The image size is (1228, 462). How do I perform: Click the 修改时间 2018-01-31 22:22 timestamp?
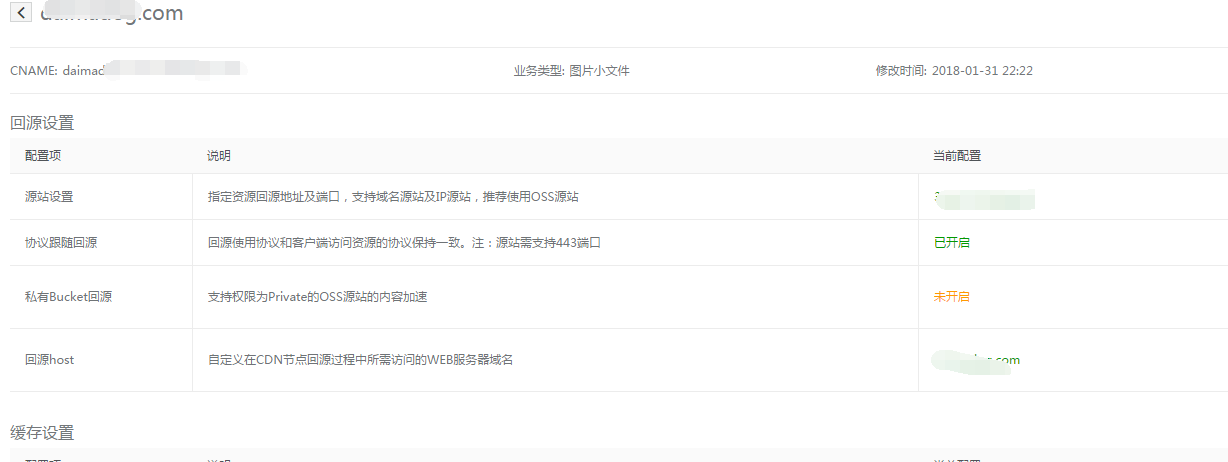pos(954,71)
